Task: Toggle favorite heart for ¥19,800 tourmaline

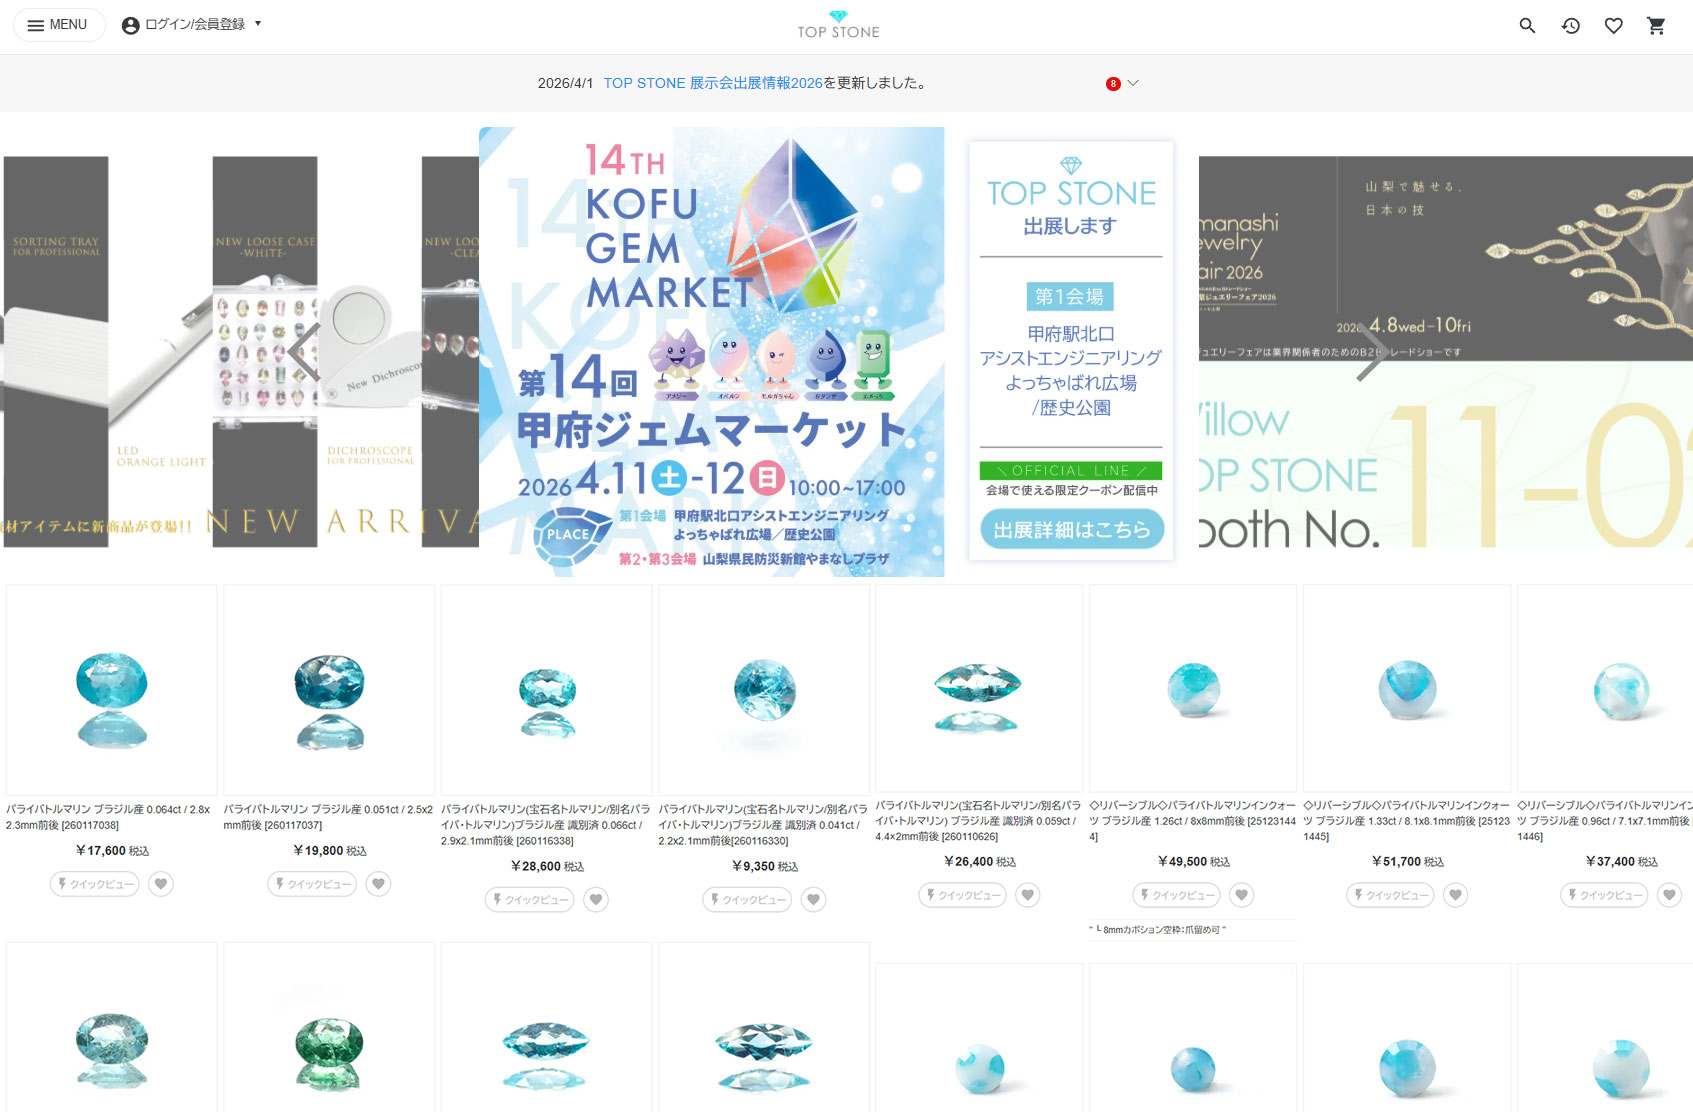Action: pyautogui.click(x=378, y=884)
